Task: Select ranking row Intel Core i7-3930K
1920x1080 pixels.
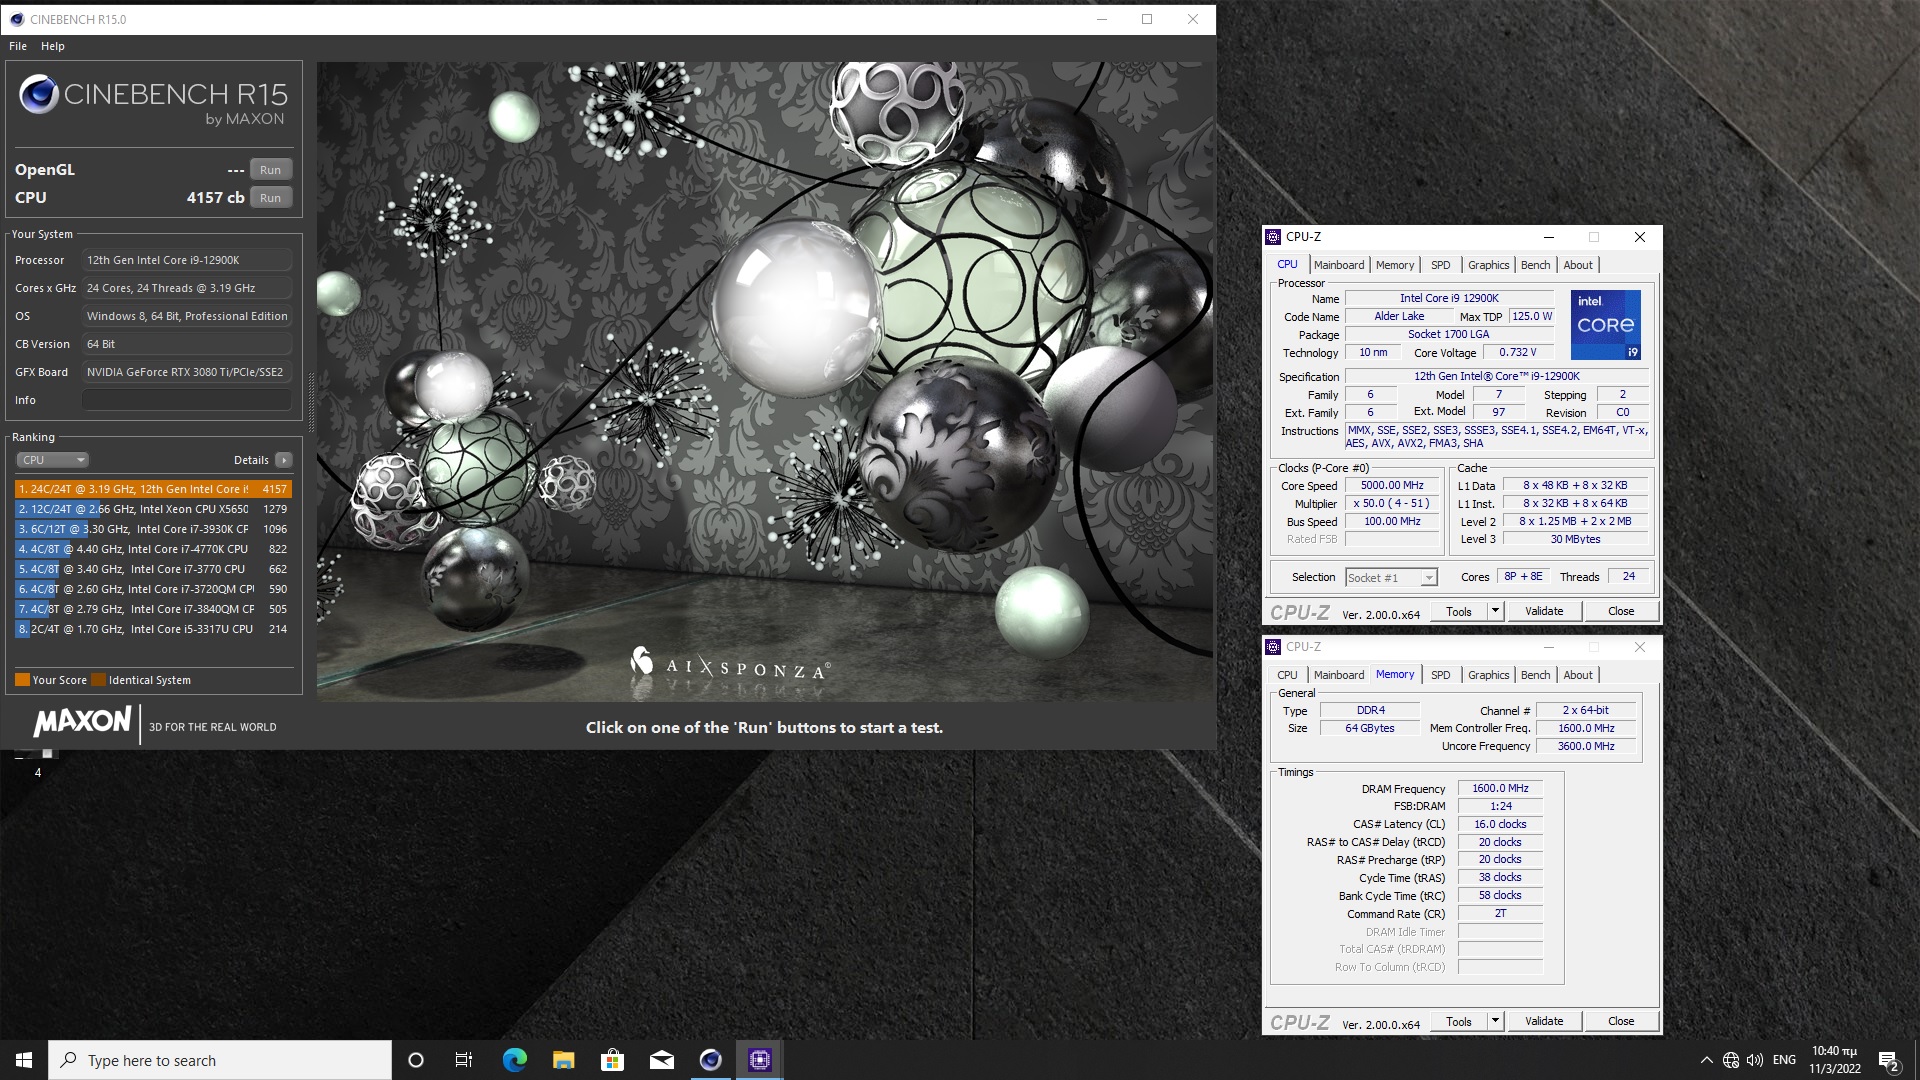Action: (153, 529)
